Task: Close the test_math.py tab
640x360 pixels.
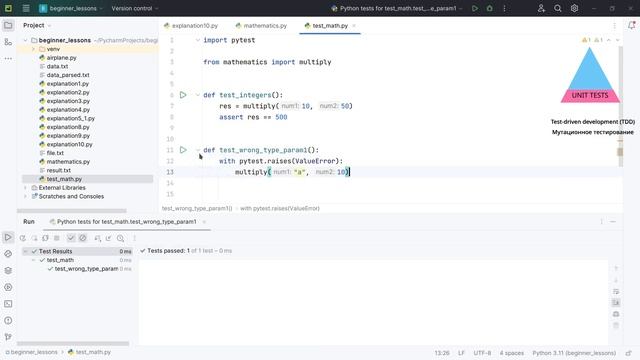Action: (354, 26)
